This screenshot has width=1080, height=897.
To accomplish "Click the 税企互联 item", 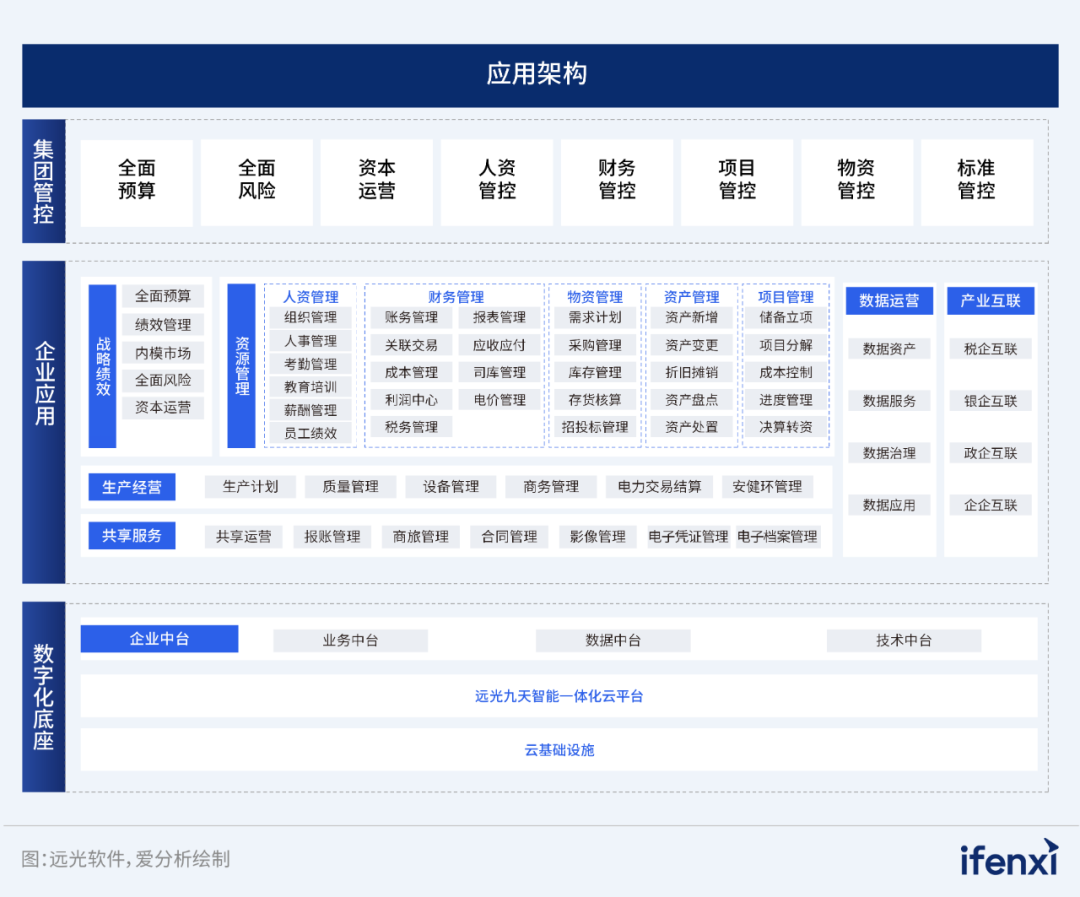I will tap(990, 349).
